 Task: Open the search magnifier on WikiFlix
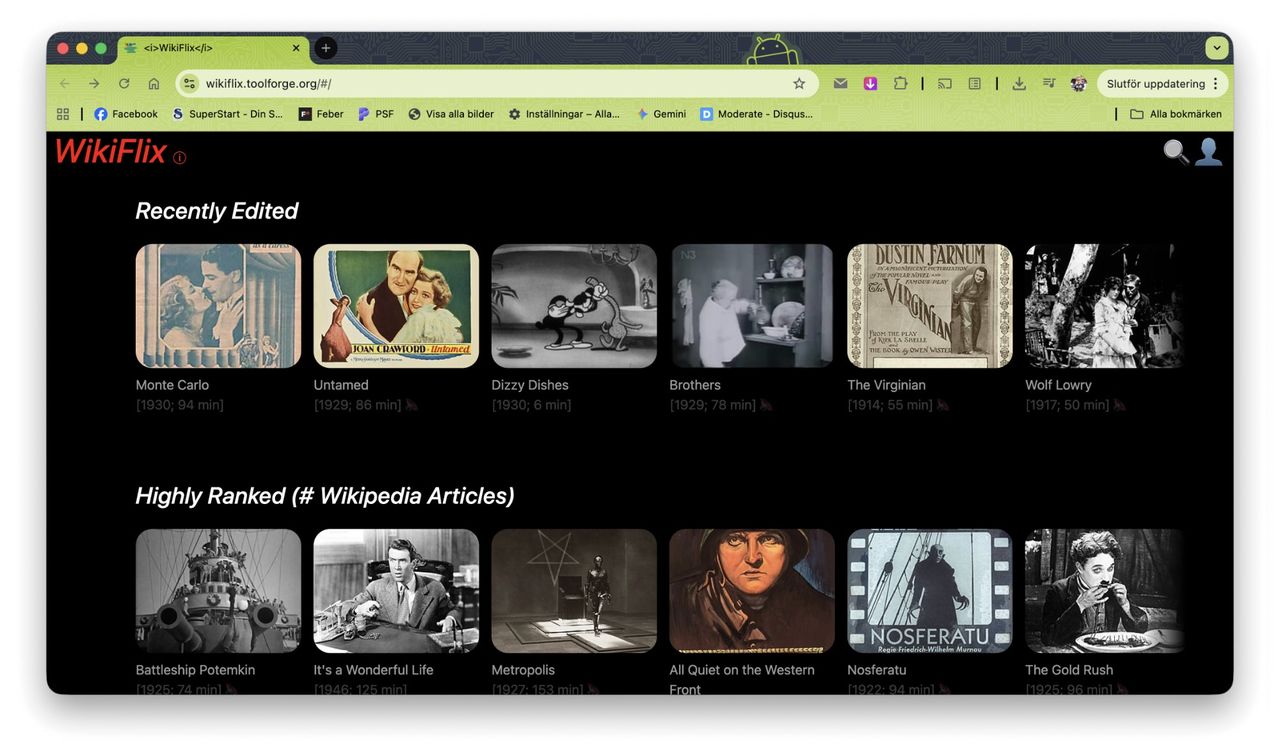pyautogui.click(x=1176, y=151)
